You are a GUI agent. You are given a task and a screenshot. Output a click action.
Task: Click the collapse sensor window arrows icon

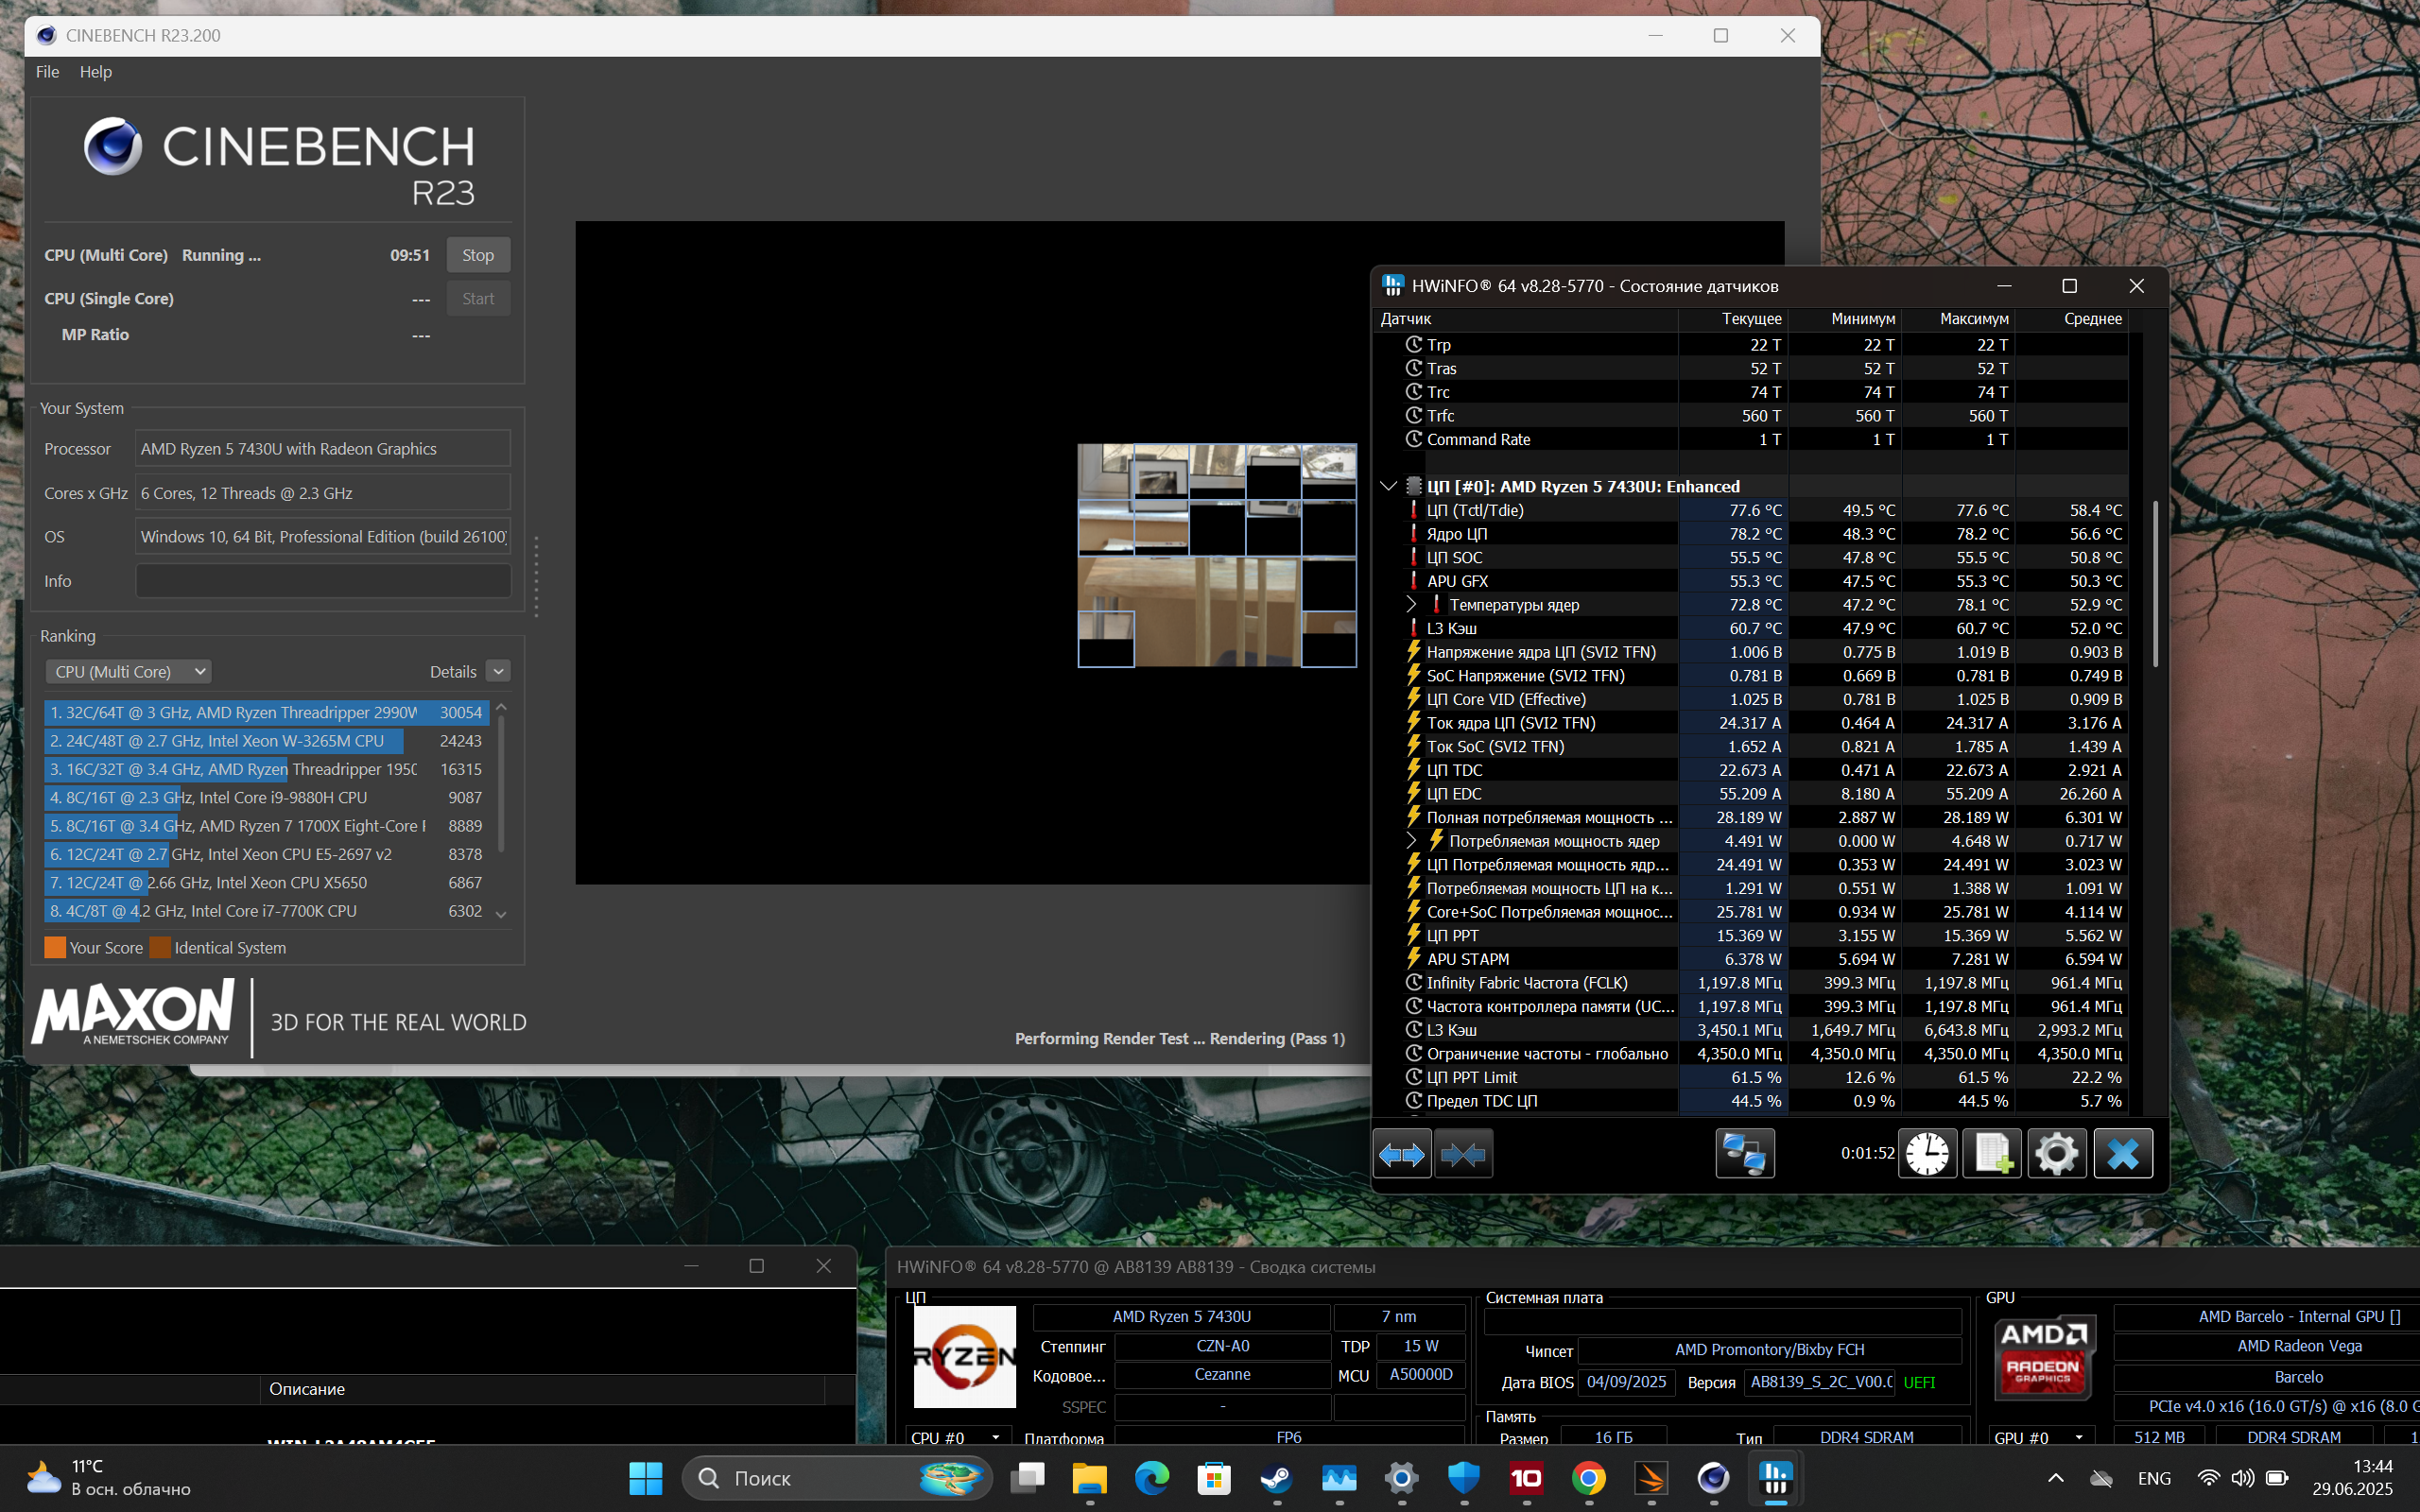click(1463, 1155)
